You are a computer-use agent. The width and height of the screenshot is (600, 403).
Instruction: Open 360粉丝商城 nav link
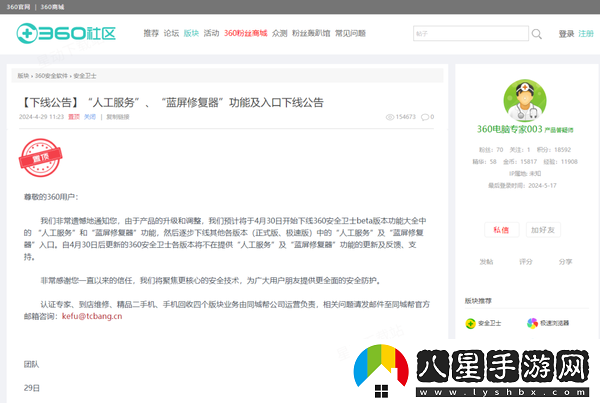point(246,33)
